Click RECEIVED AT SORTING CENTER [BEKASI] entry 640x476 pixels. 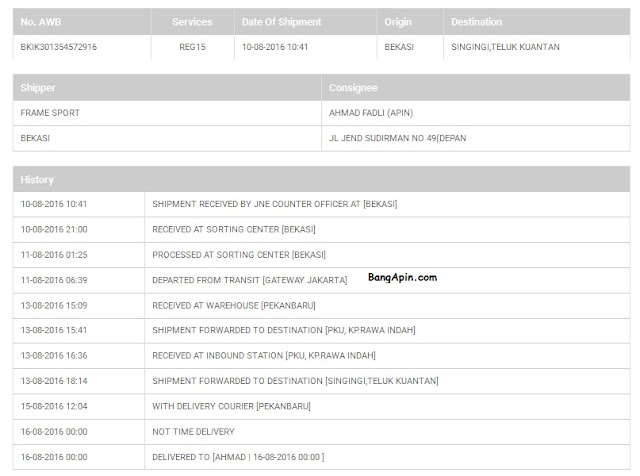click(234, 229)
